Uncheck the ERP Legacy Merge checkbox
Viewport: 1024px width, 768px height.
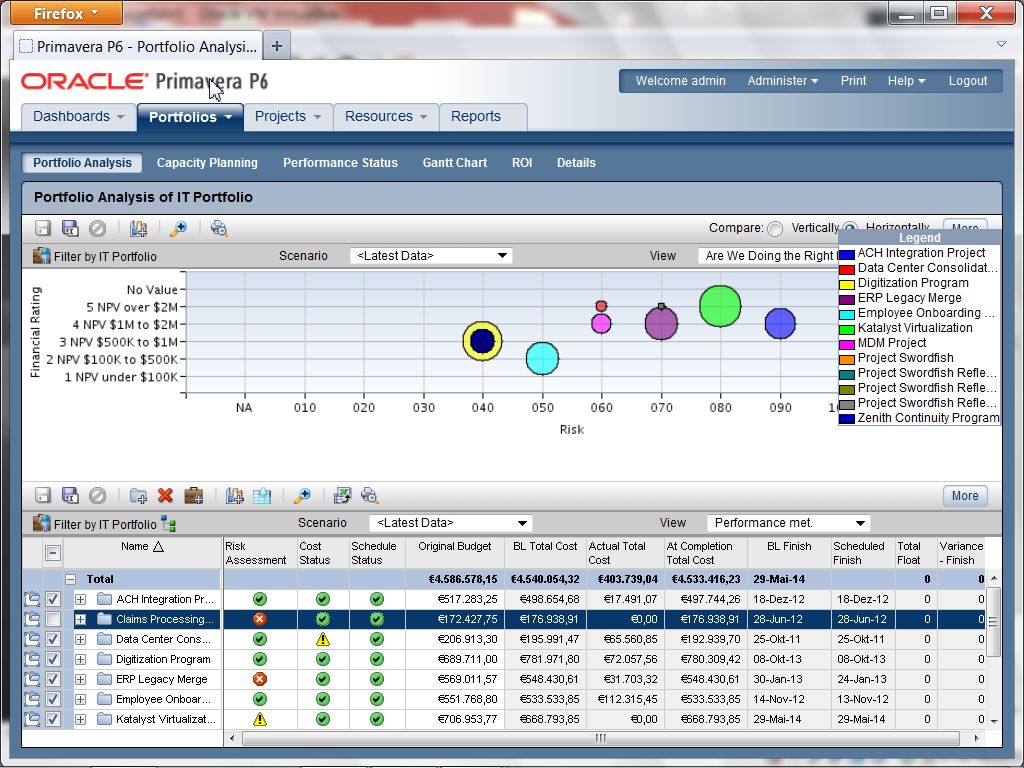(x=53, y=679)
